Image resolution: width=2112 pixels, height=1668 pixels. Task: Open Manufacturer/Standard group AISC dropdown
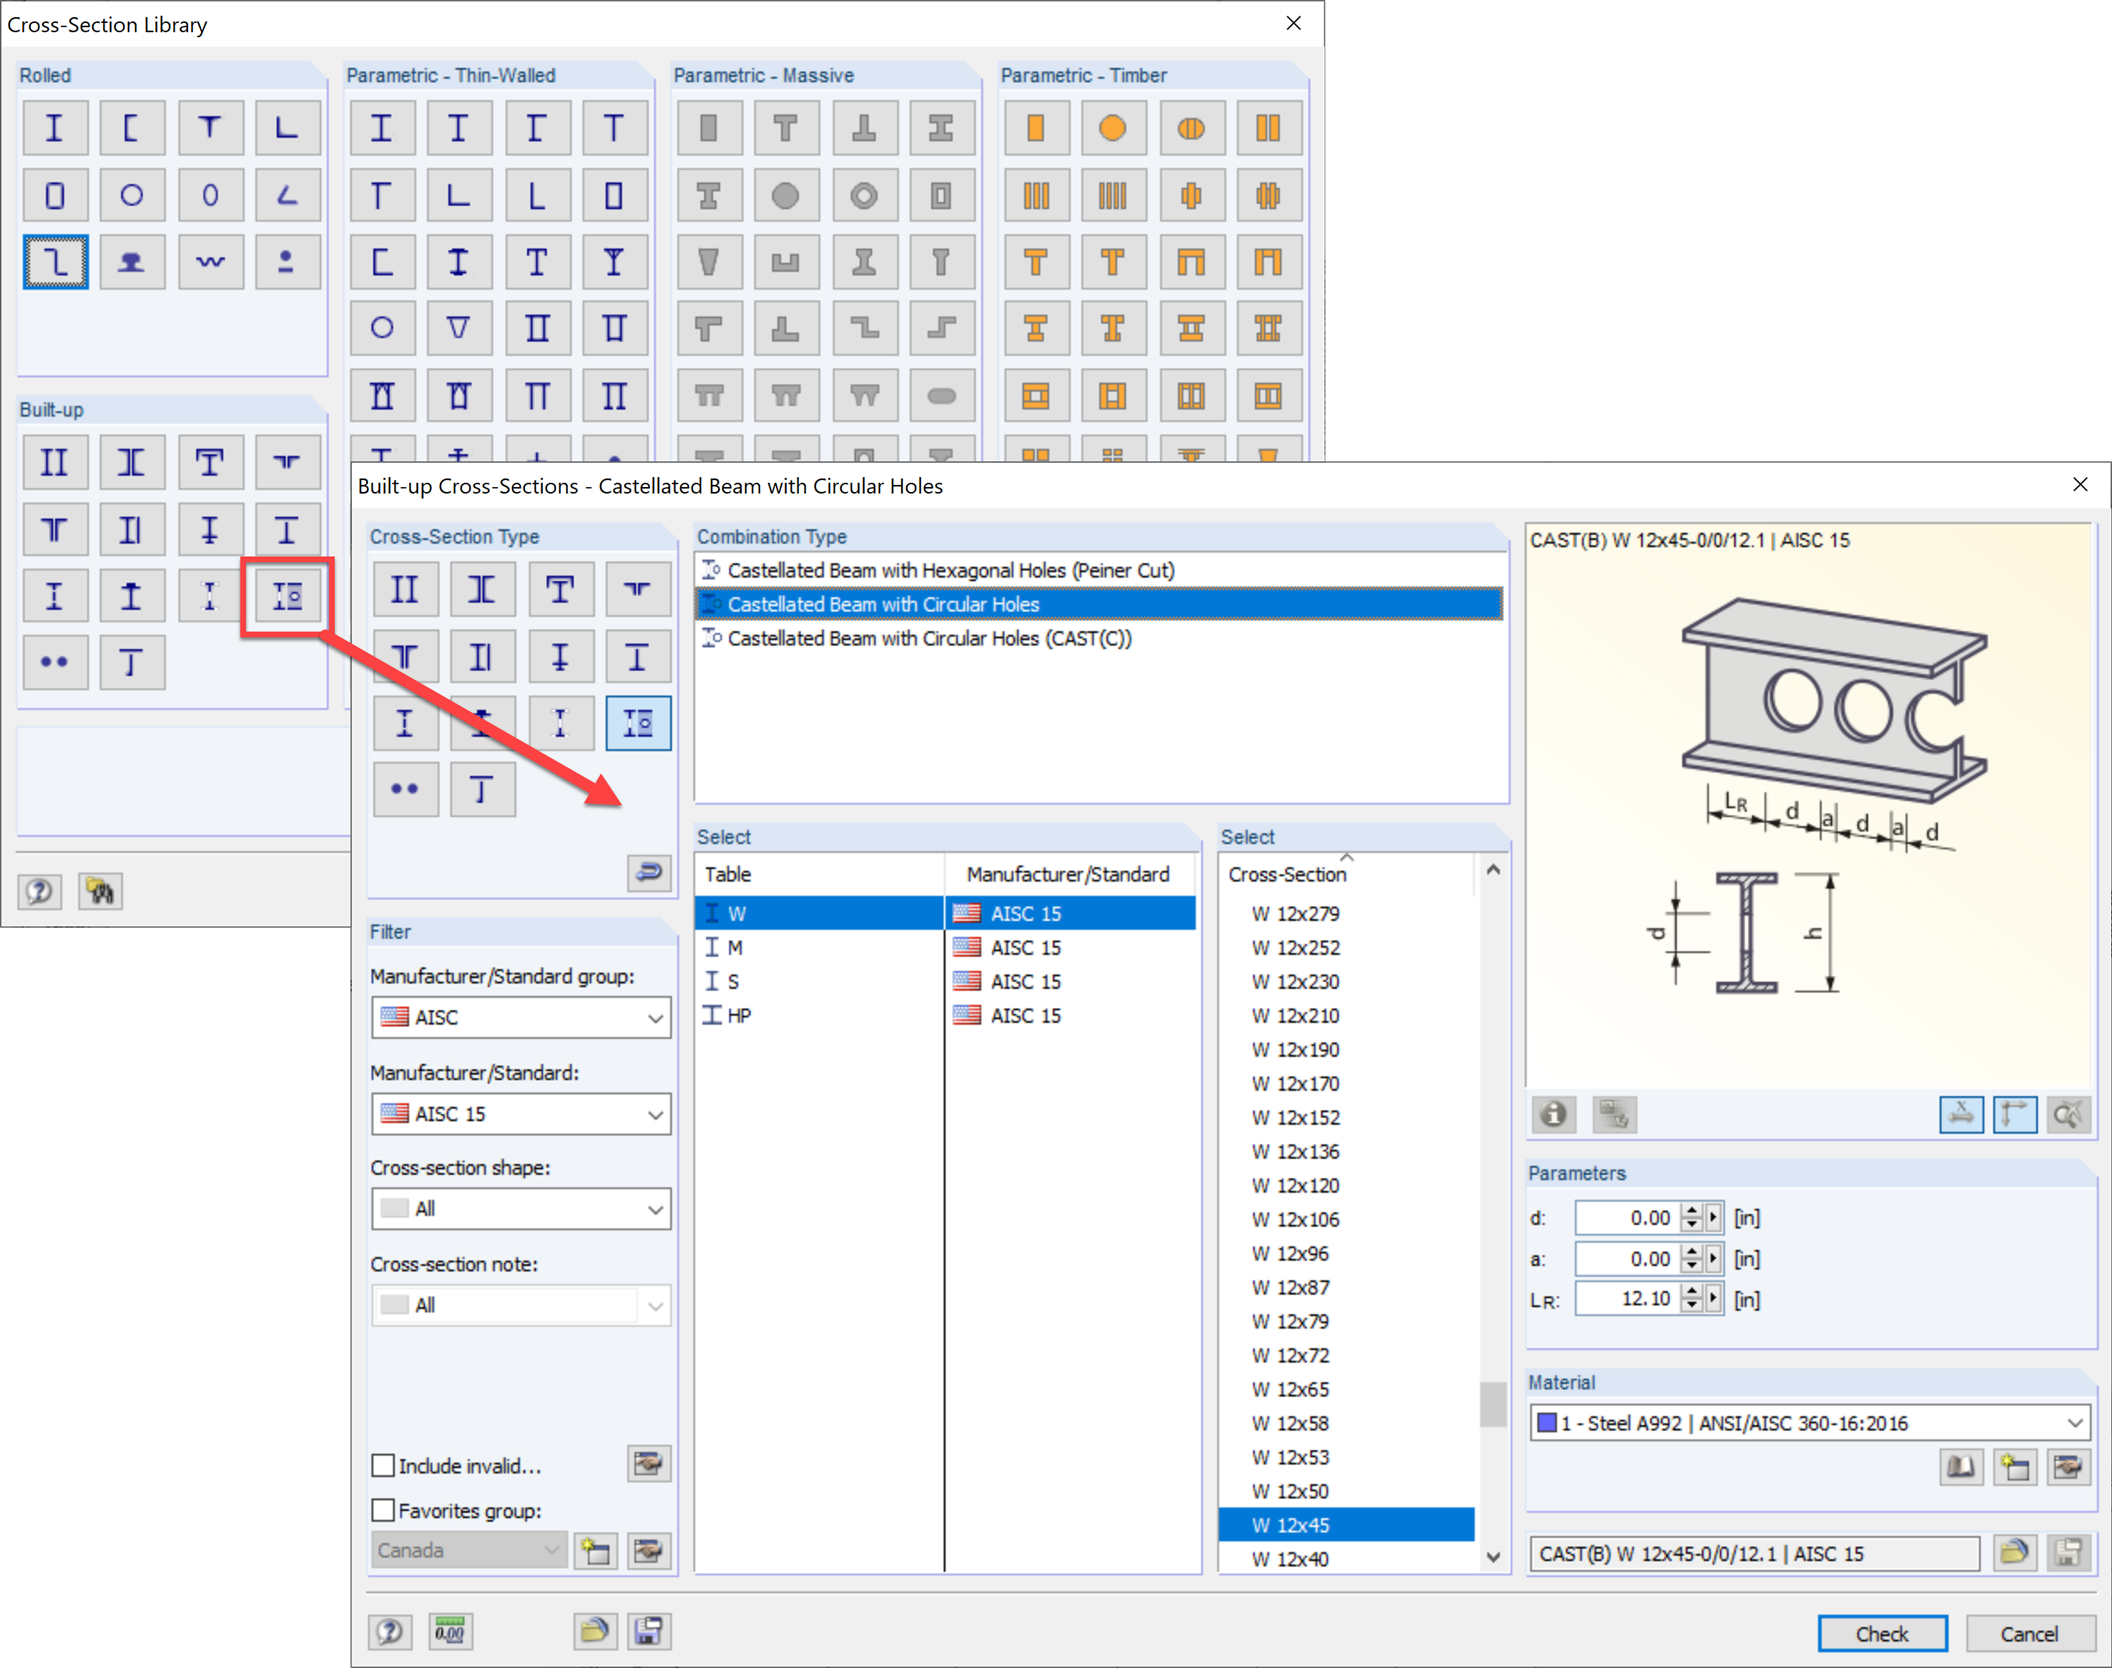click(x=520, y=1018)
